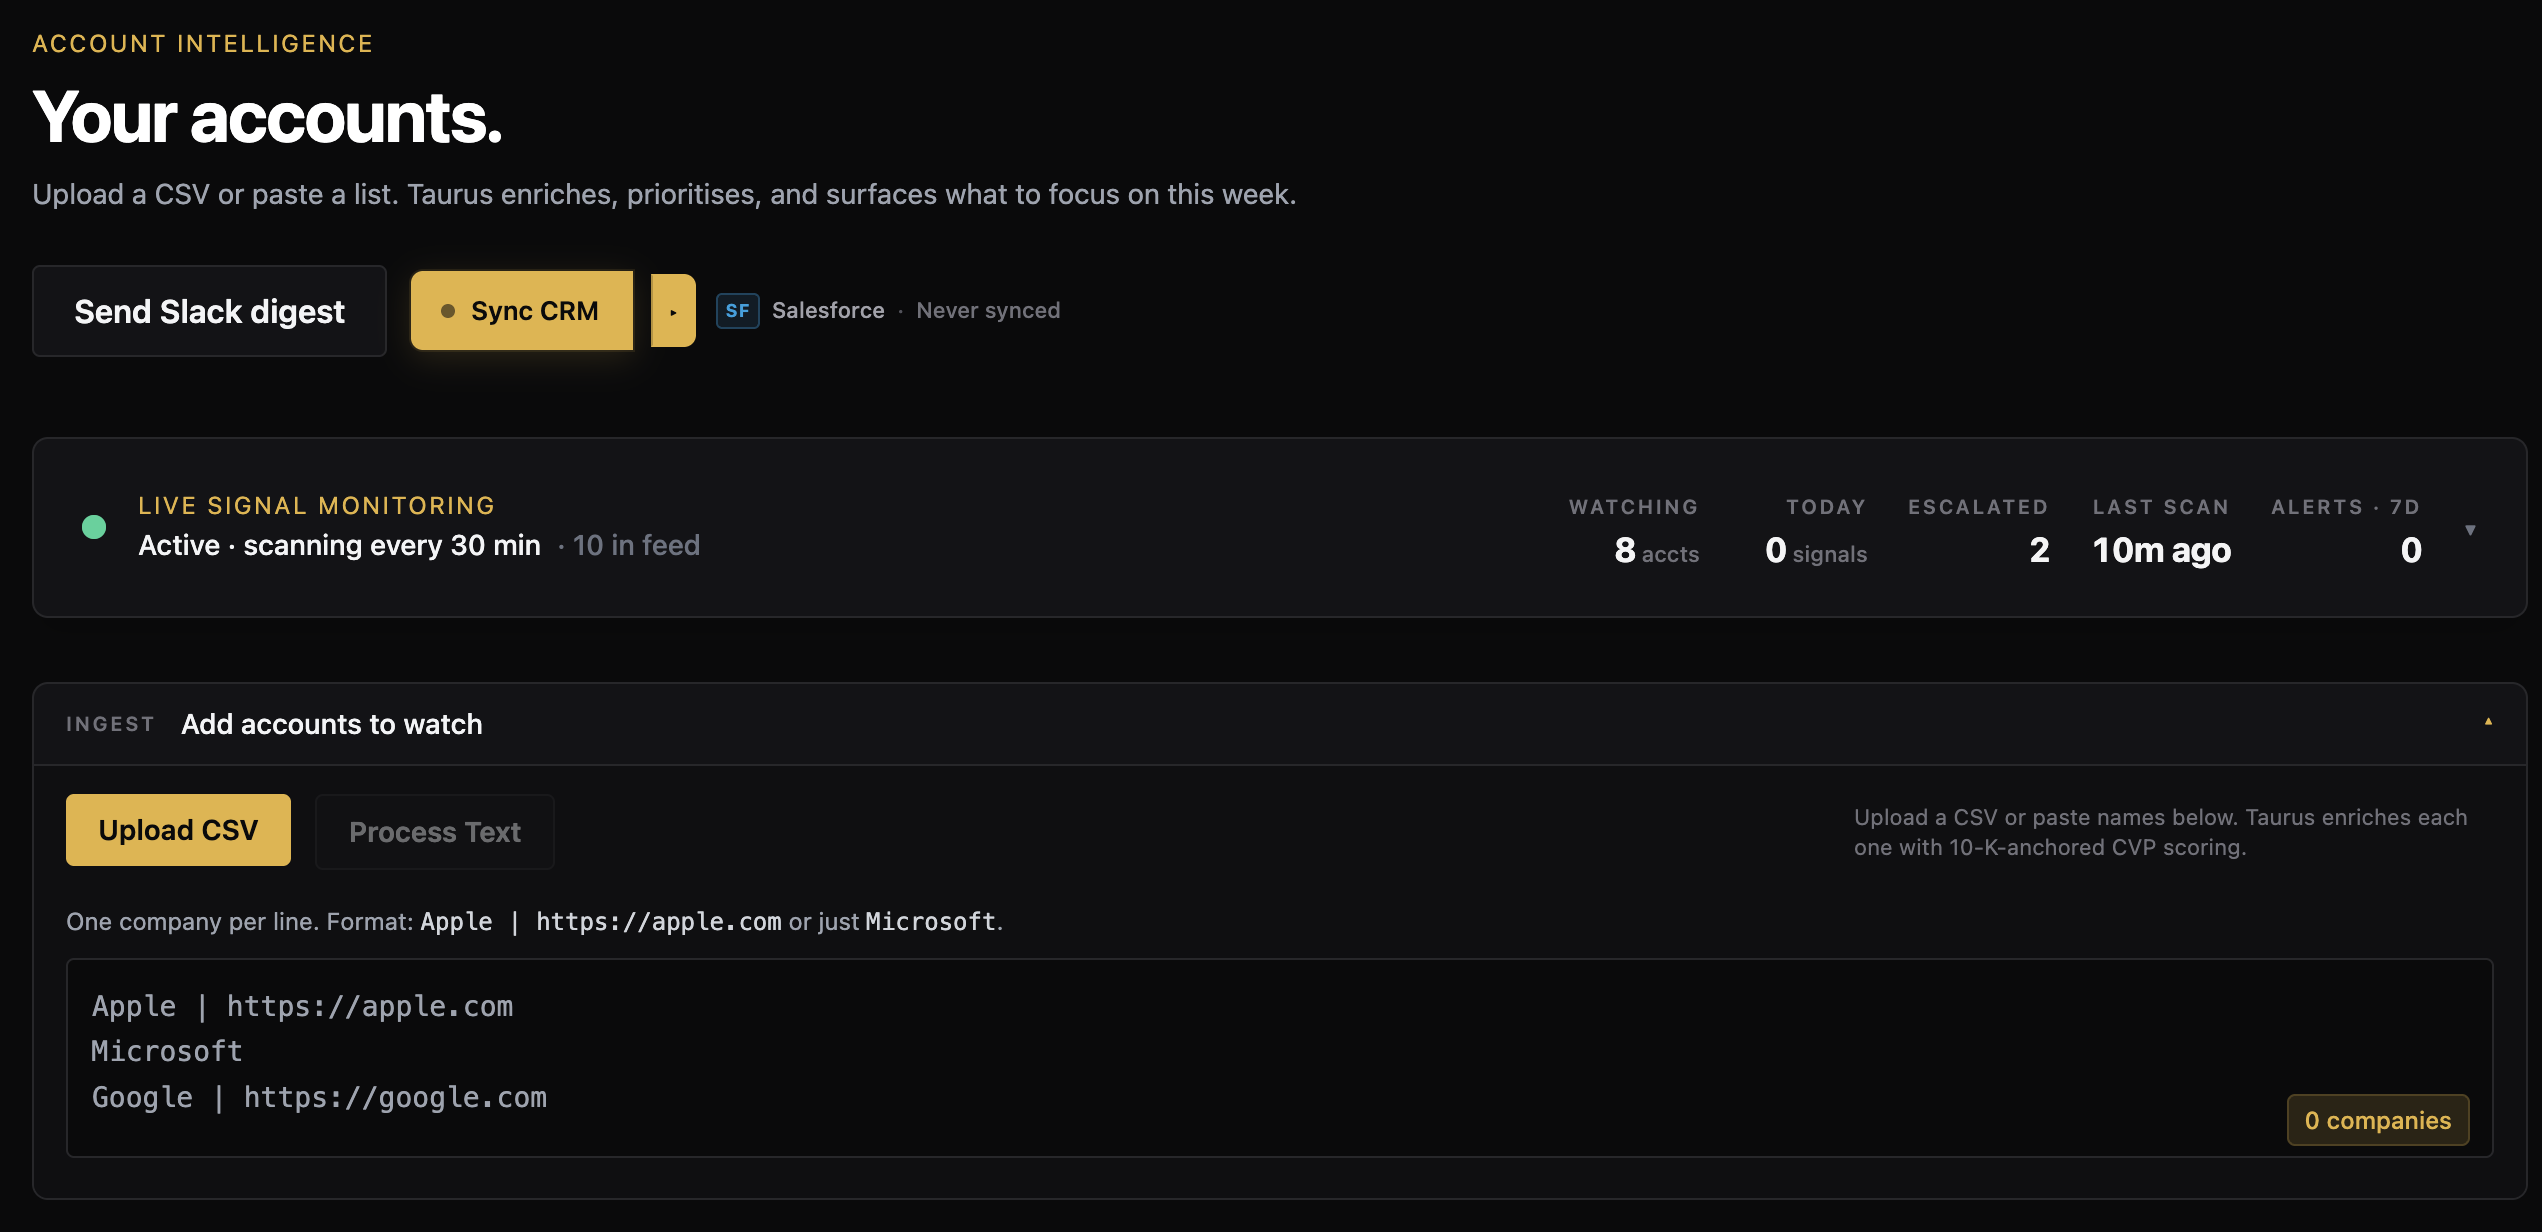
Task: Click the SF Salesforce badge icon
Action: (x=738, y=311)
